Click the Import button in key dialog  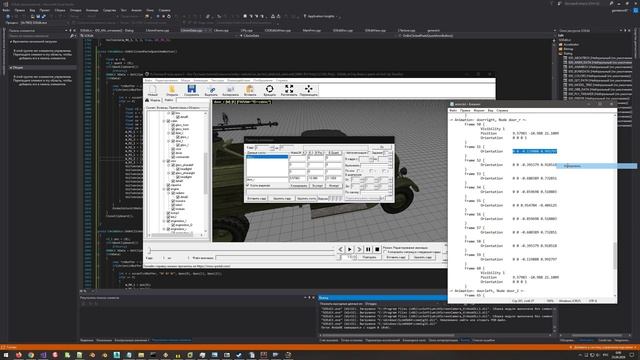pos(333,186)
